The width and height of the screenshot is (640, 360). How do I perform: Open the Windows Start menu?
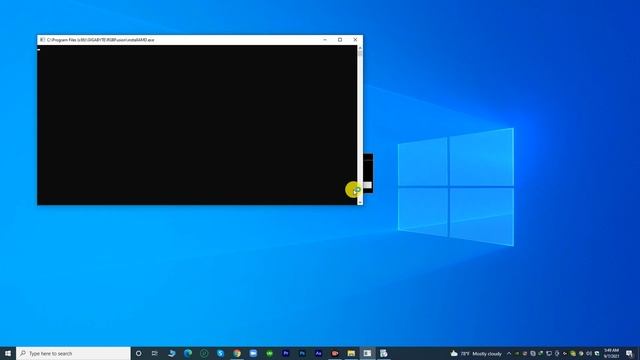(x=8, y=353)
